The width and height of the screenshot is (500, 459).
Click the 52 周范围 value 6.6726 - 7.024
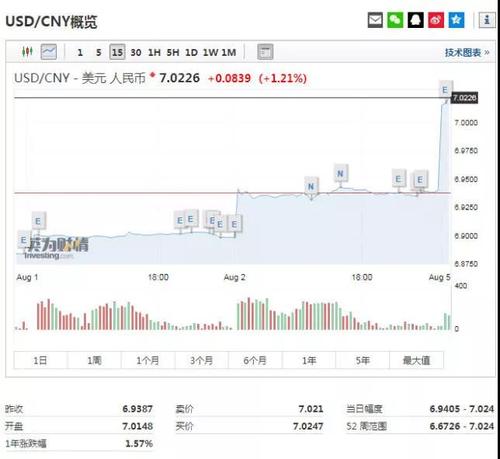pyautogui.click(x=462, y=426)
